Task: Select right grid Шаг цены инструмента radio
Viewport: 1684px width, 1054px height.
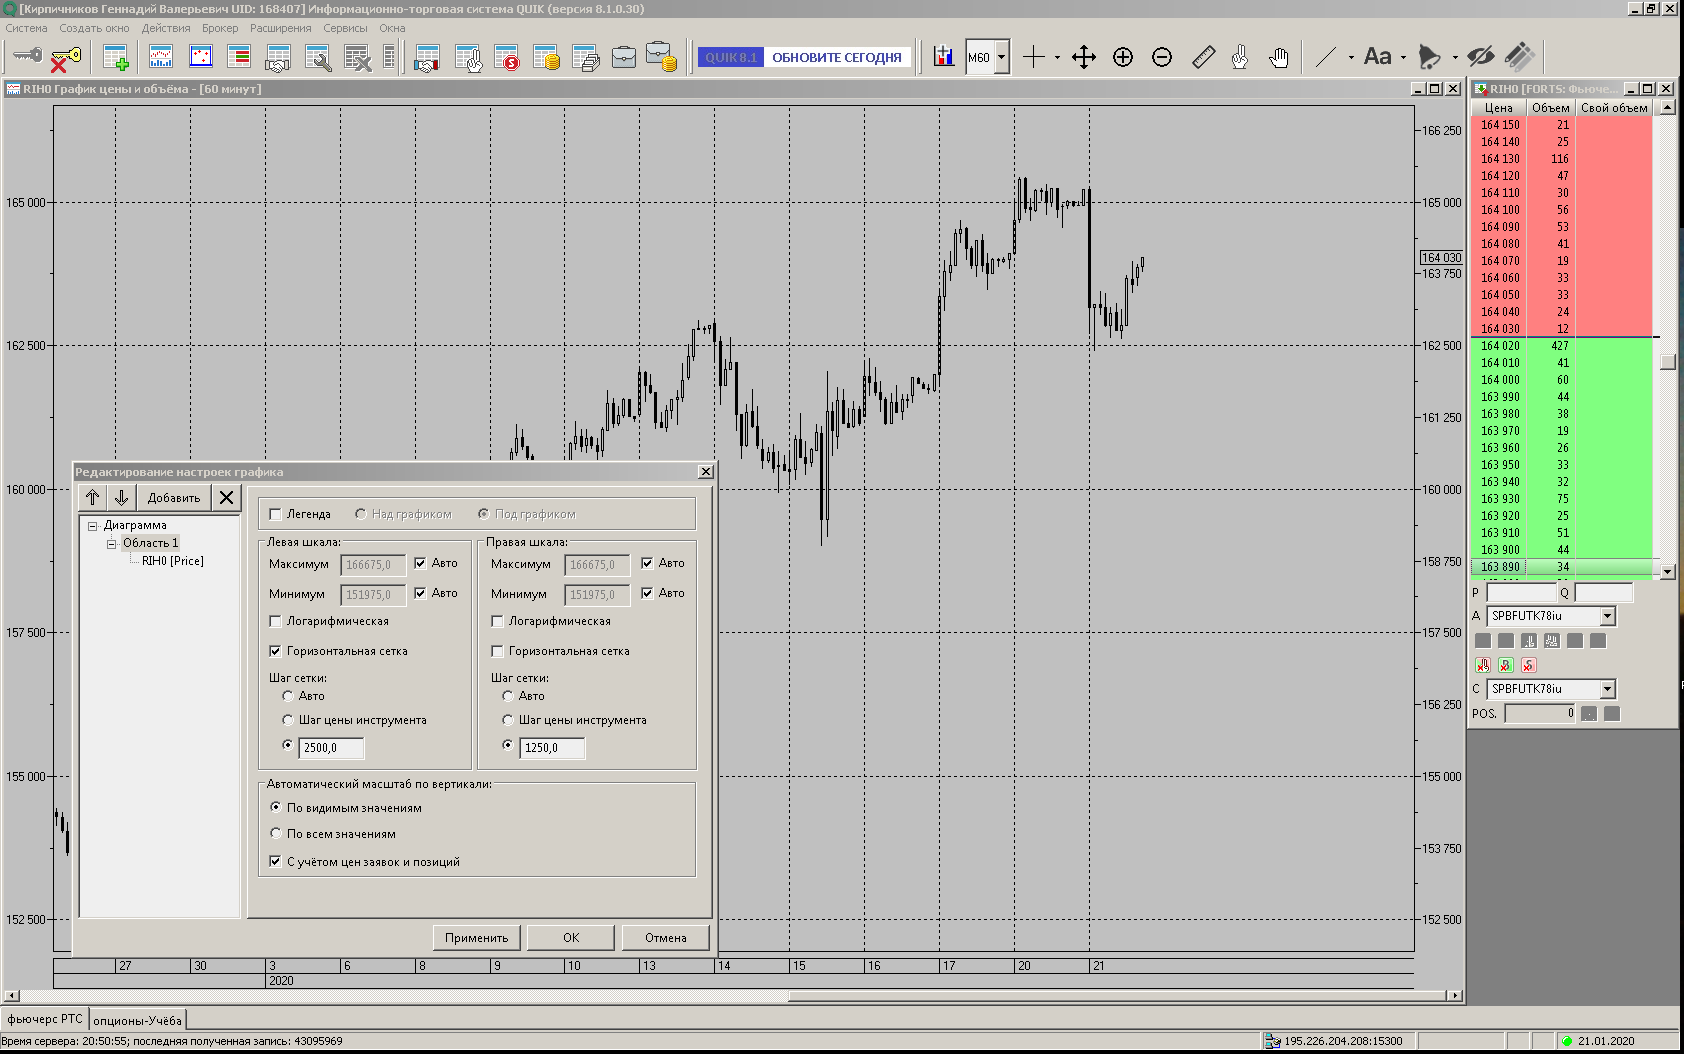Action: point(508,720)
